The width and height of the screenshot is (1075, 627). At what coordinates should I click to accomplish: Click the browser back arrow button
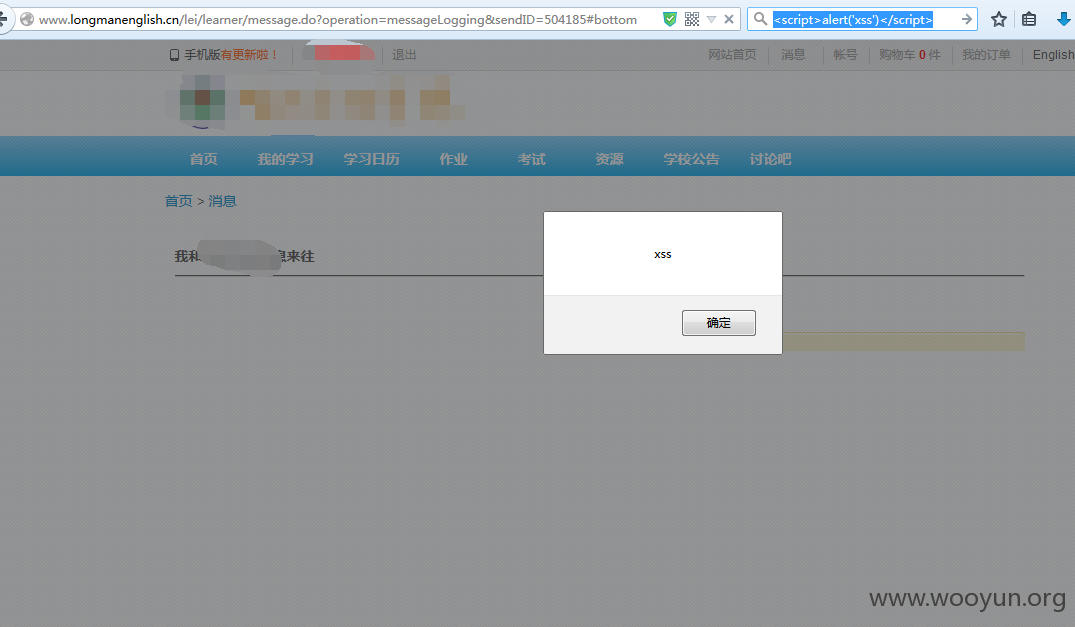click(3, 19)
